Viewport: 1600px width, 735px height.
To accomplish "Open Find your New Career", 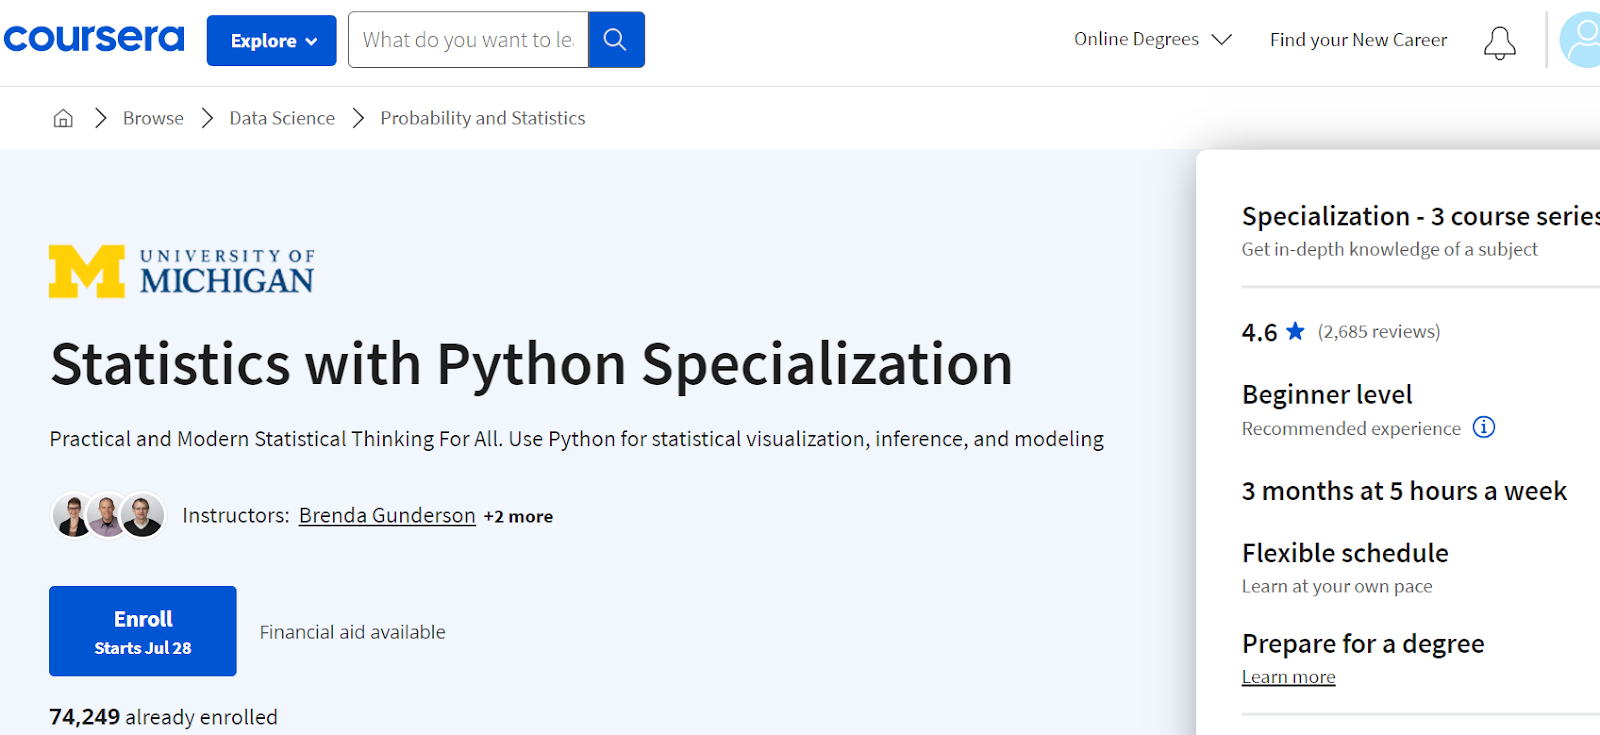I will coord(1358,40).
